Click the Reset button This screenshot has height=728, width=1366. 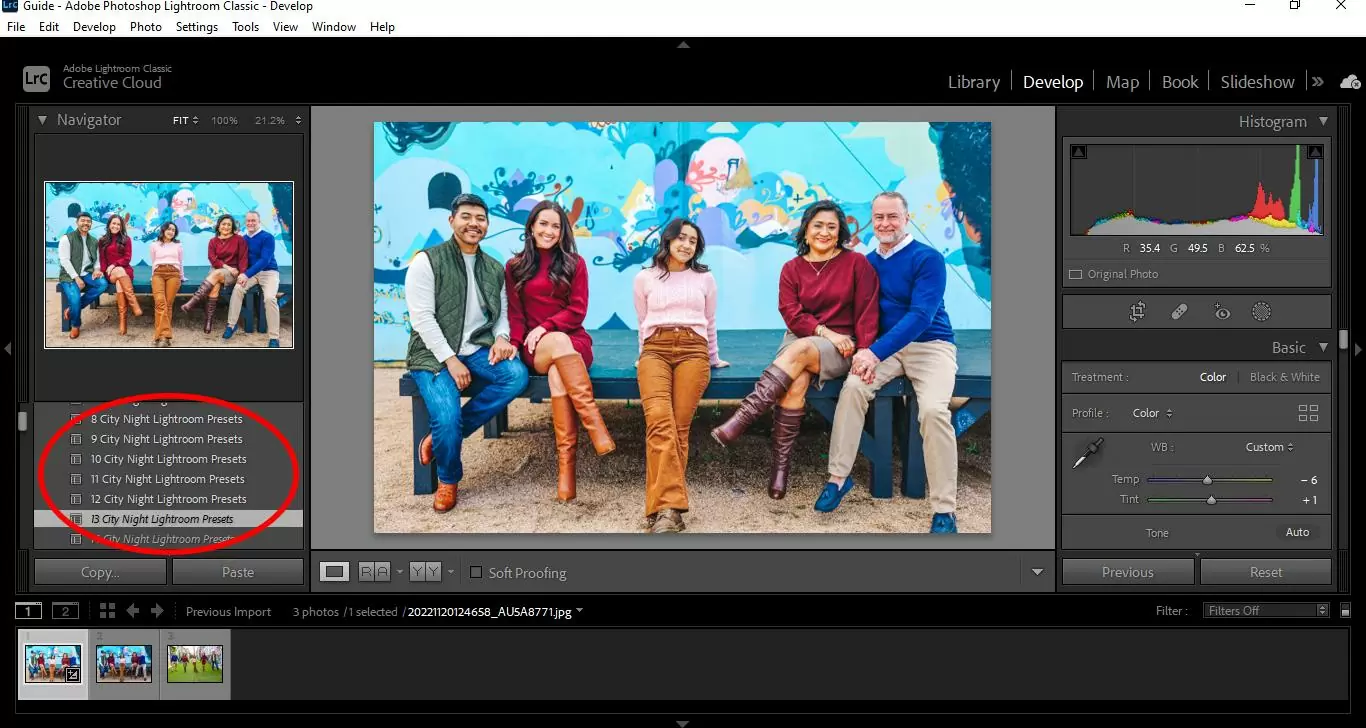1266,572
